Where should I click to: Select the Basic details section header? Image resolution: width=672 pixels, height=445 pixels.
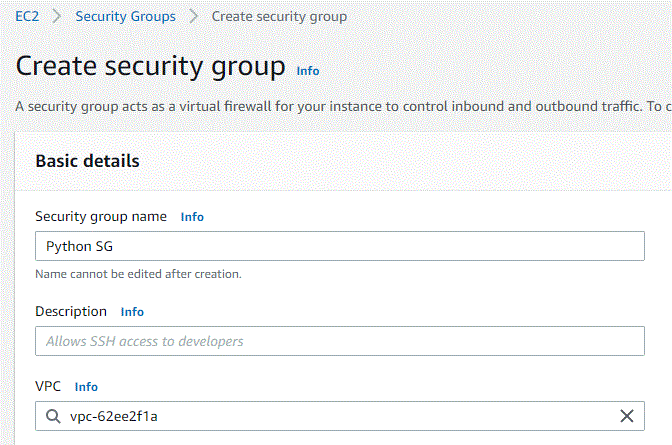(87, 161)
